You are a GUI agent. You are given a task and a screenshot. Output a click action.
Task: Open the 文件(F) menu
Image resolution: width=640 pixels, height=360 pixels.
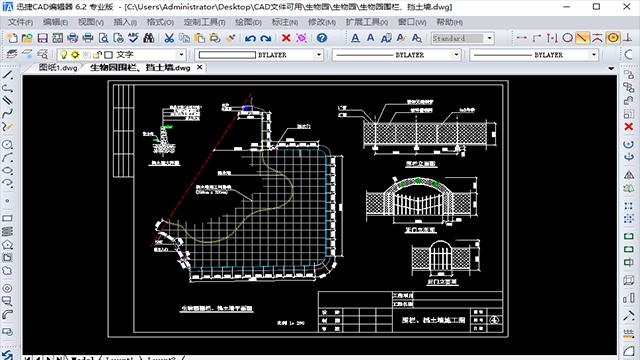click(x=20, y=22)
